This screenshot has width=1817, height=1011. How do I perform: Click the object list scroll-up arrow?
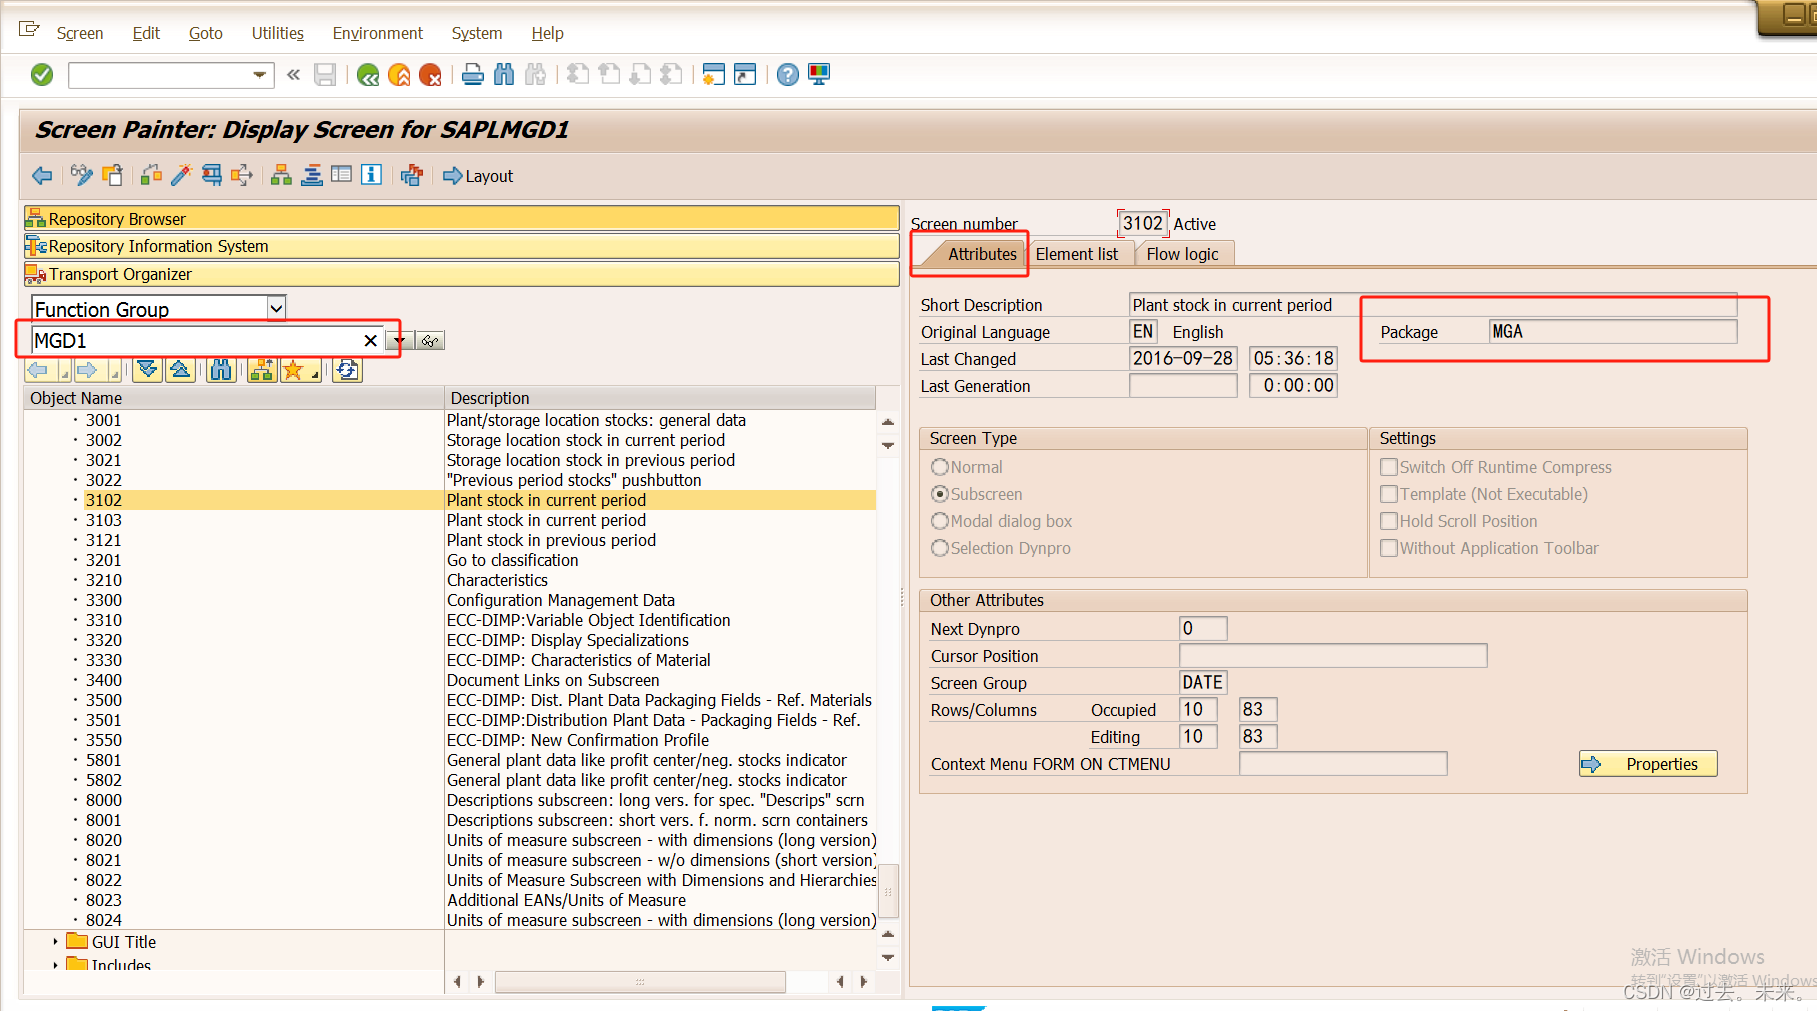888,422
